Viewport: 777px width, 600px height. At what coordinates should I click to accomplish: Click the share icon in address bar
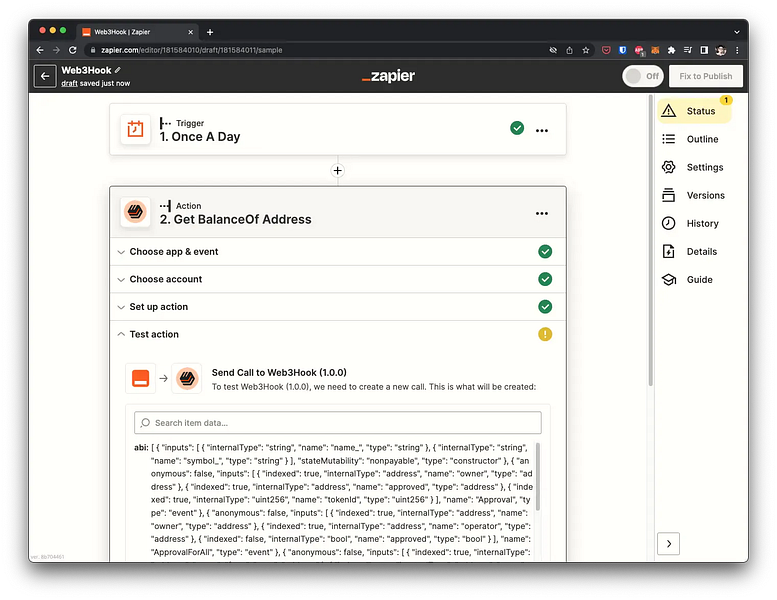pyautogui.click(x=569, y=50)
